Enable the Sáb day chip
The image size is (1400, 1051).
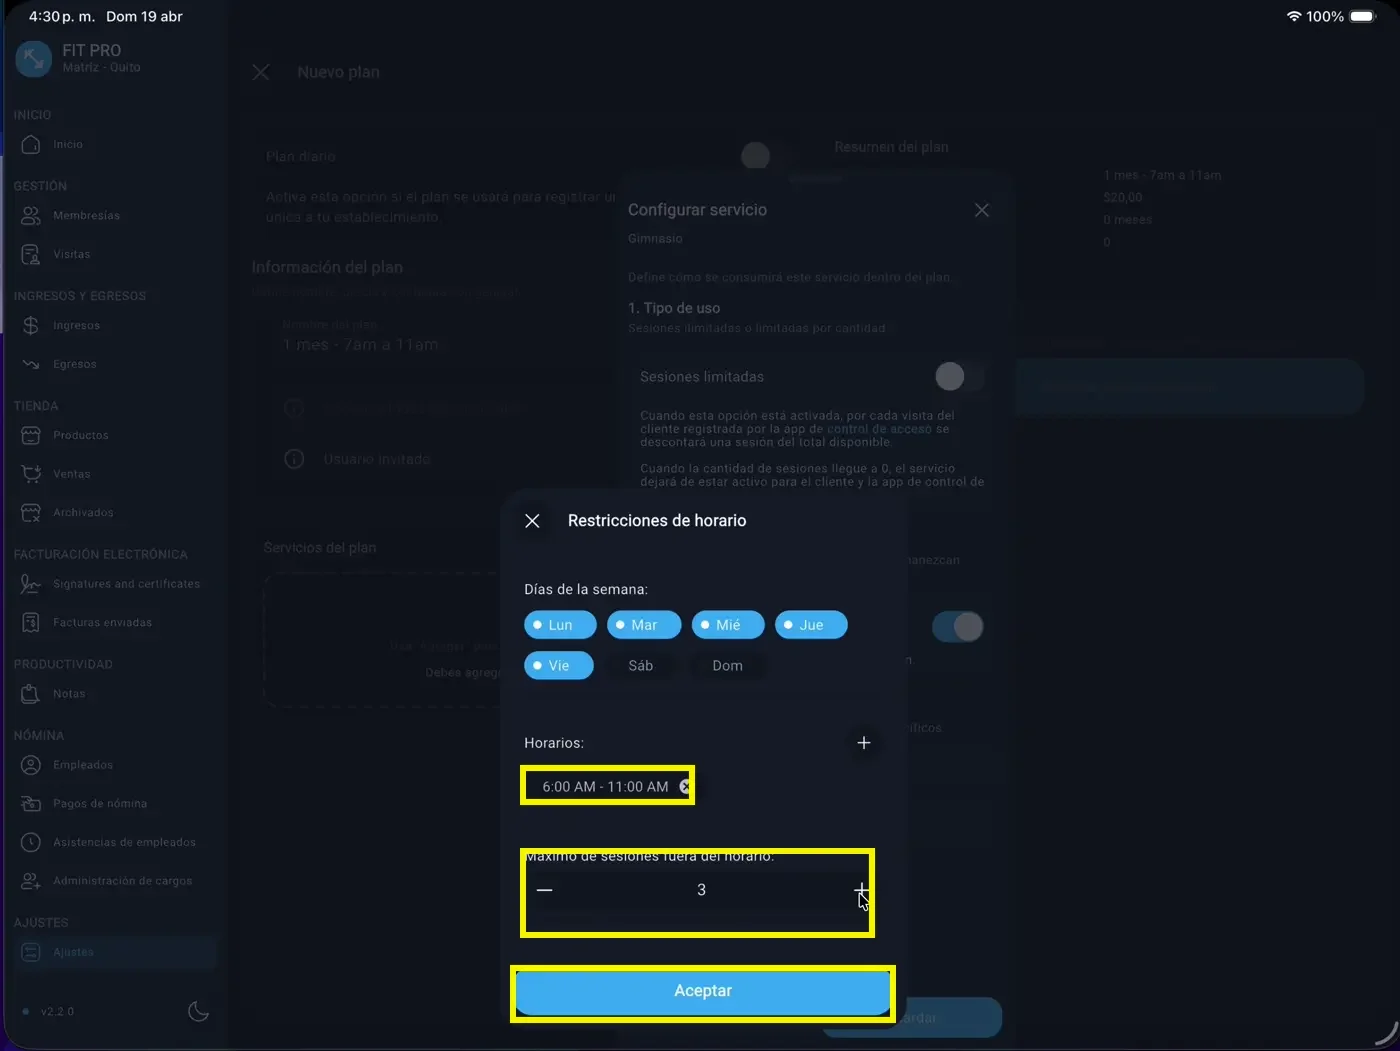coord(640,666)
